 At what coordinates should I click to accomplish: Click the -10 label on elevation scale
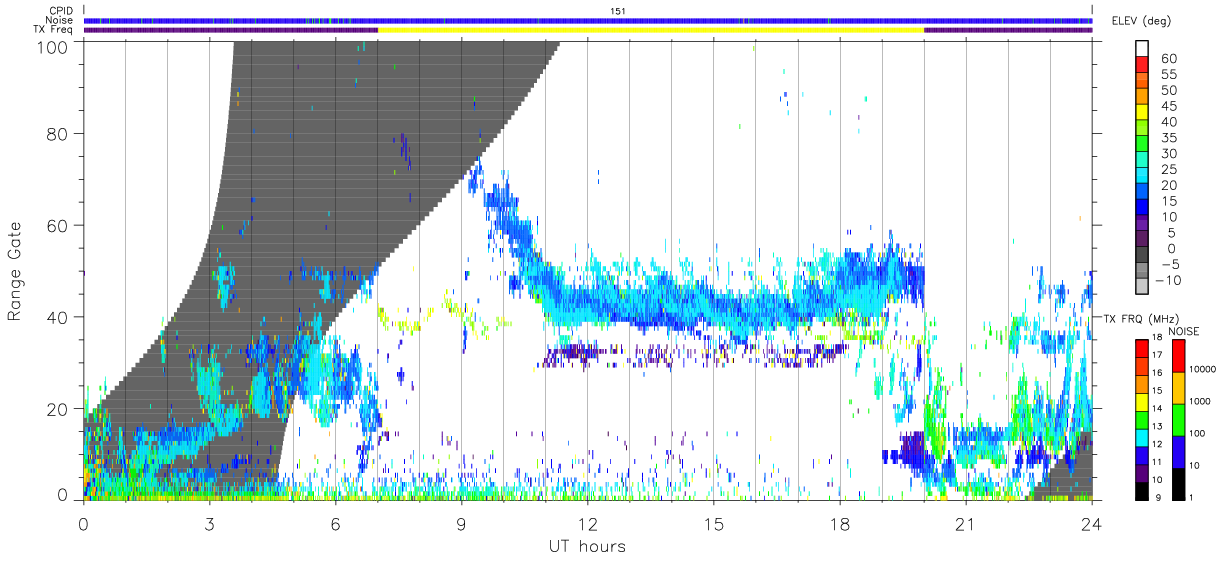point(1168,279)
